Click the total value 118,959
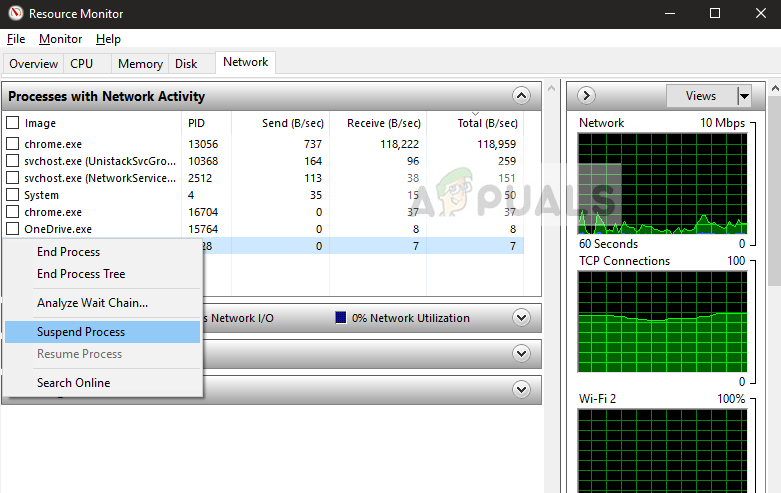The width and height of the screenshot is (781, 493). click(496, 144)
